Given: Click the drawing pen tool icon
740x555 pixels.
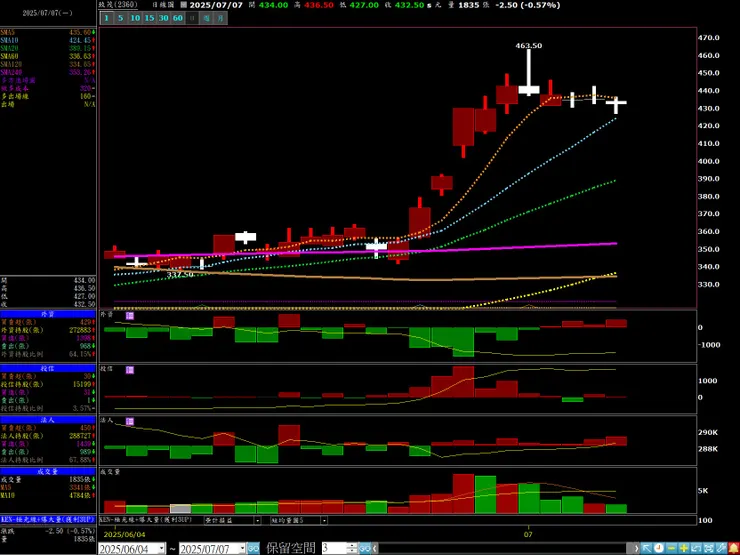Looking at the screenshot, I should coord(720,548).
